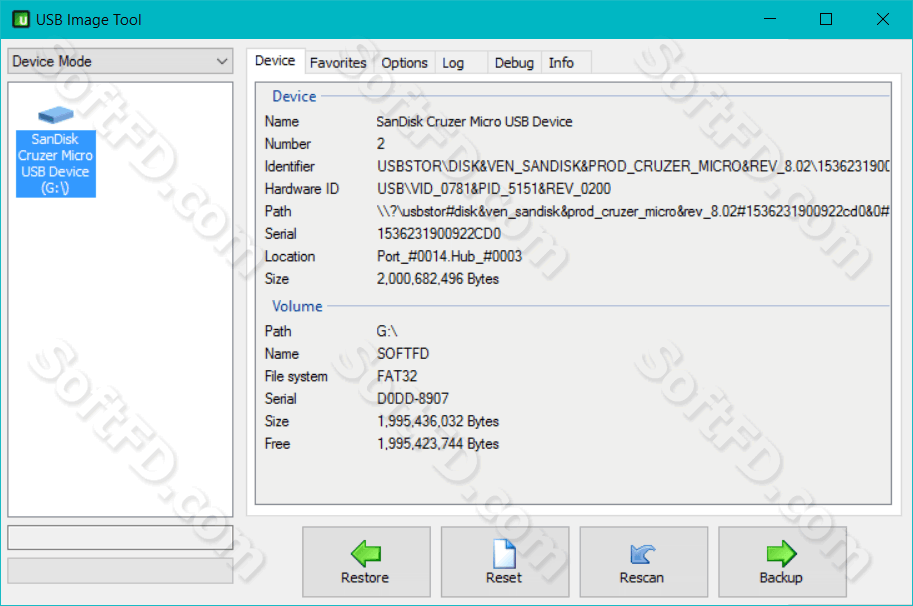This screenshot has width=913, height=606.
Task: Open the Favorites tab
Action: tap(338, 62)
